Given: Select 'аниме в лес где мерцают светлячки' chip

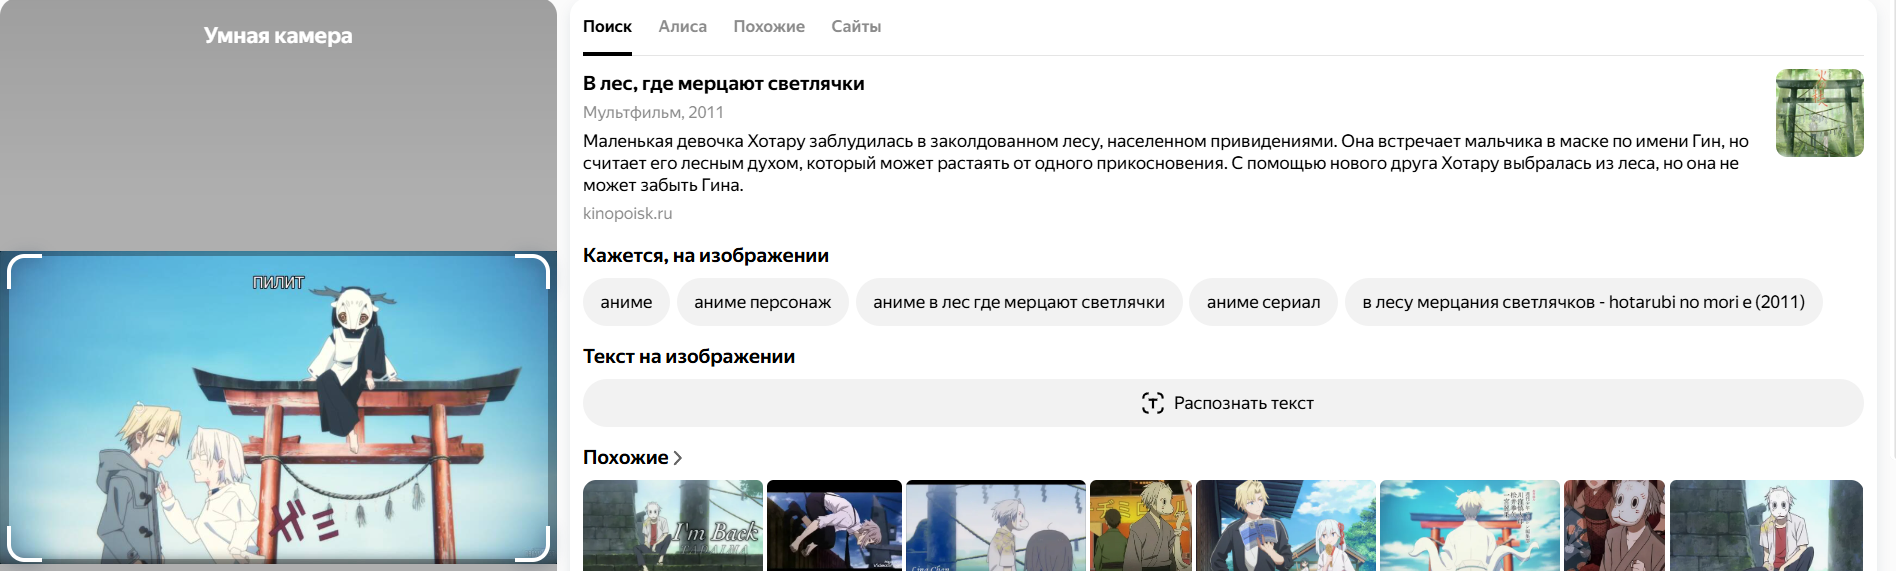Looking at the screenshot, I should [x=1019, y=302].
